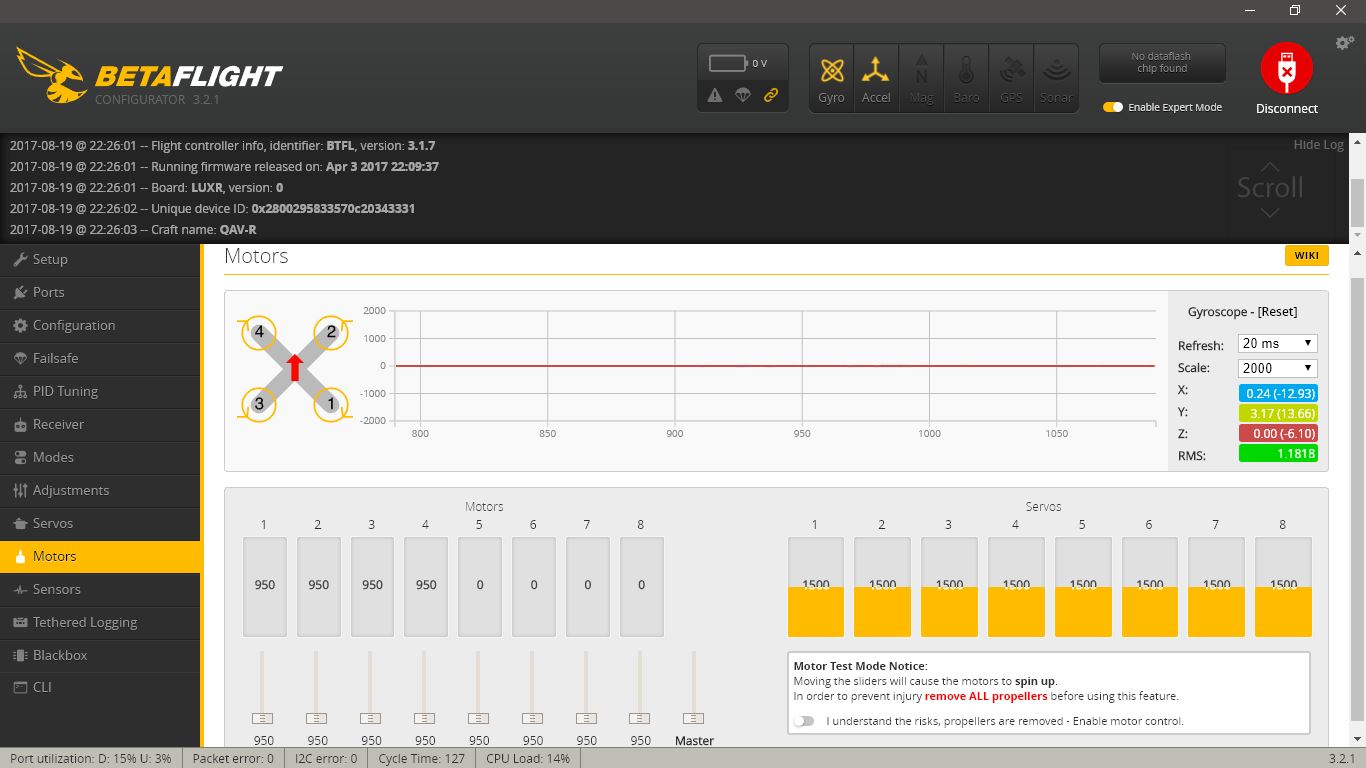Click the Cycle Time: 127 status
This screenshot has width=1366, height=768.
click(421, 758)
